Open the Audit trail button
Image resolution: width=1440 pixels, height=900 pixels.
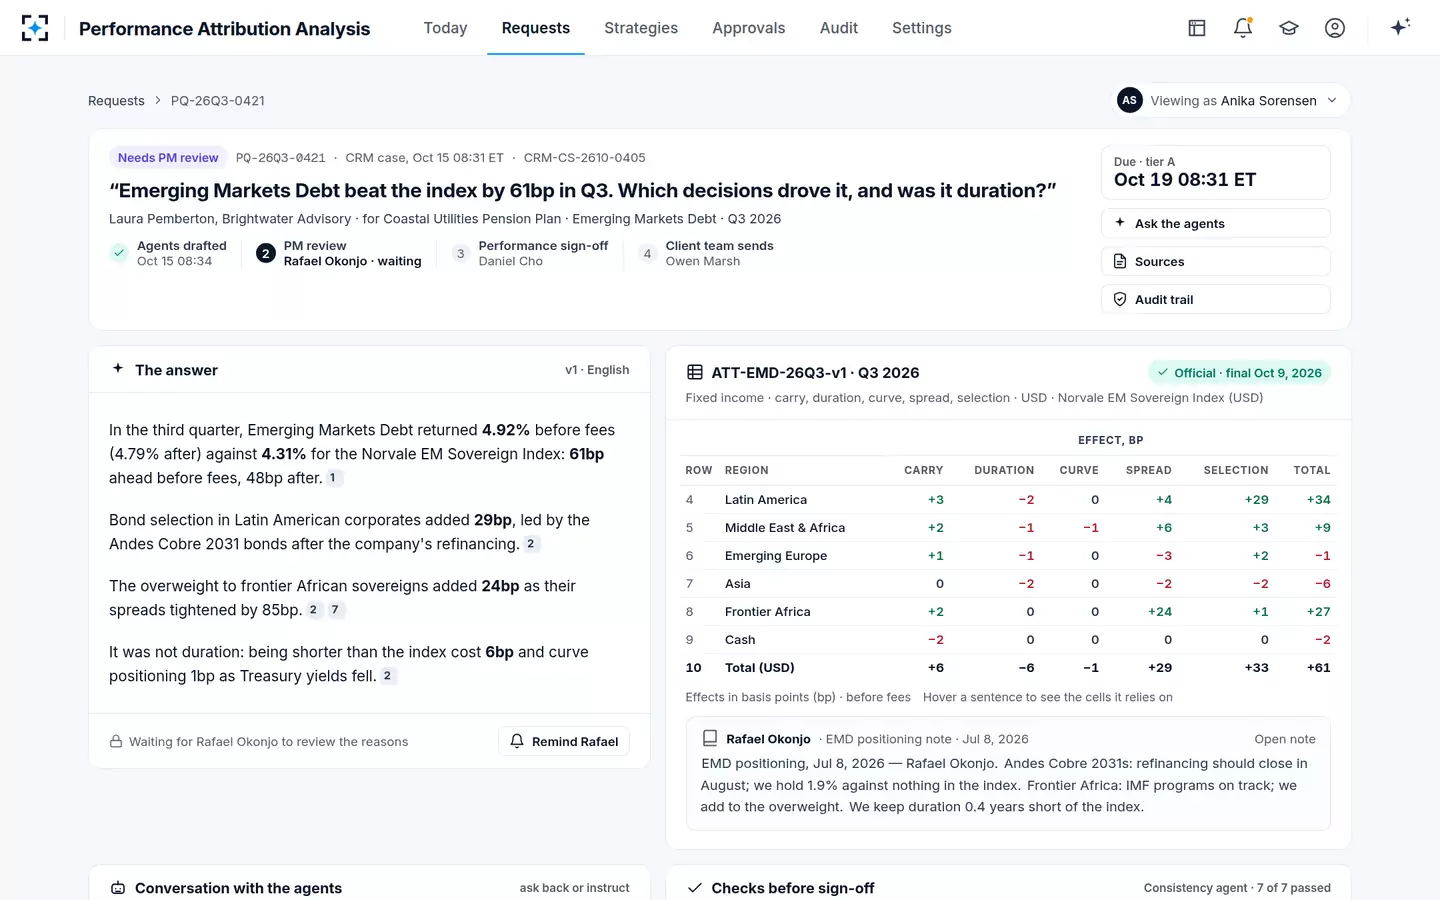[x=1216, y=299]
